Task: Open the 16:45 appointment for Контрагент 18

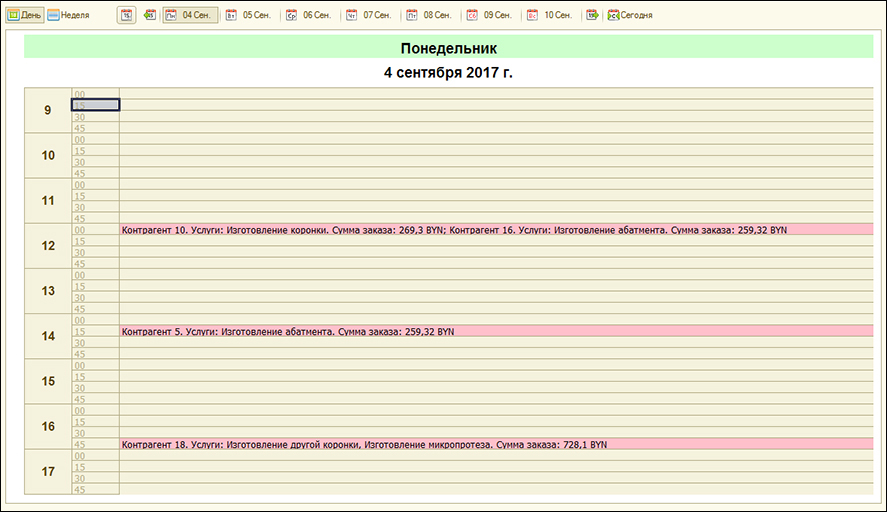Action: tap(364, 444)
